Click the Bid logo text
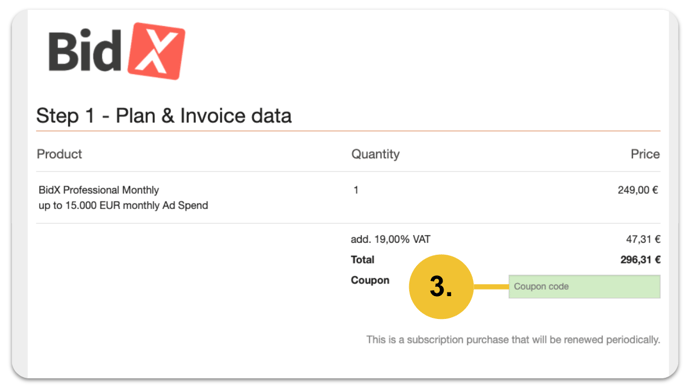688x387 pixels. (x=85, y=51)
